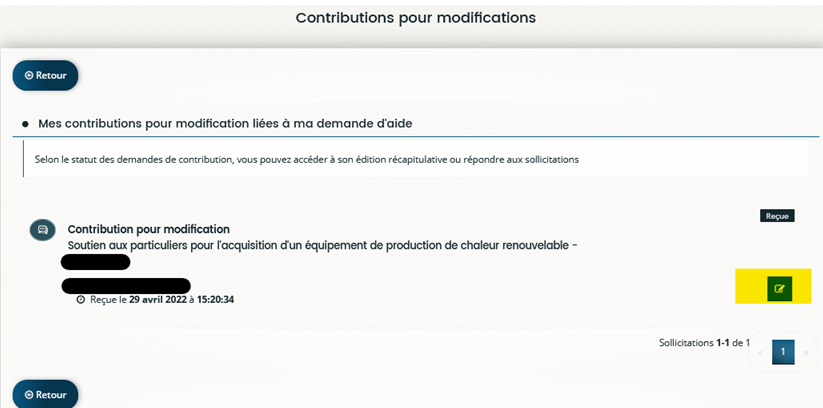Click the arrow icon in the Retour button below the pagination
This screenshot has width=823, height=408.
point(29,395)
